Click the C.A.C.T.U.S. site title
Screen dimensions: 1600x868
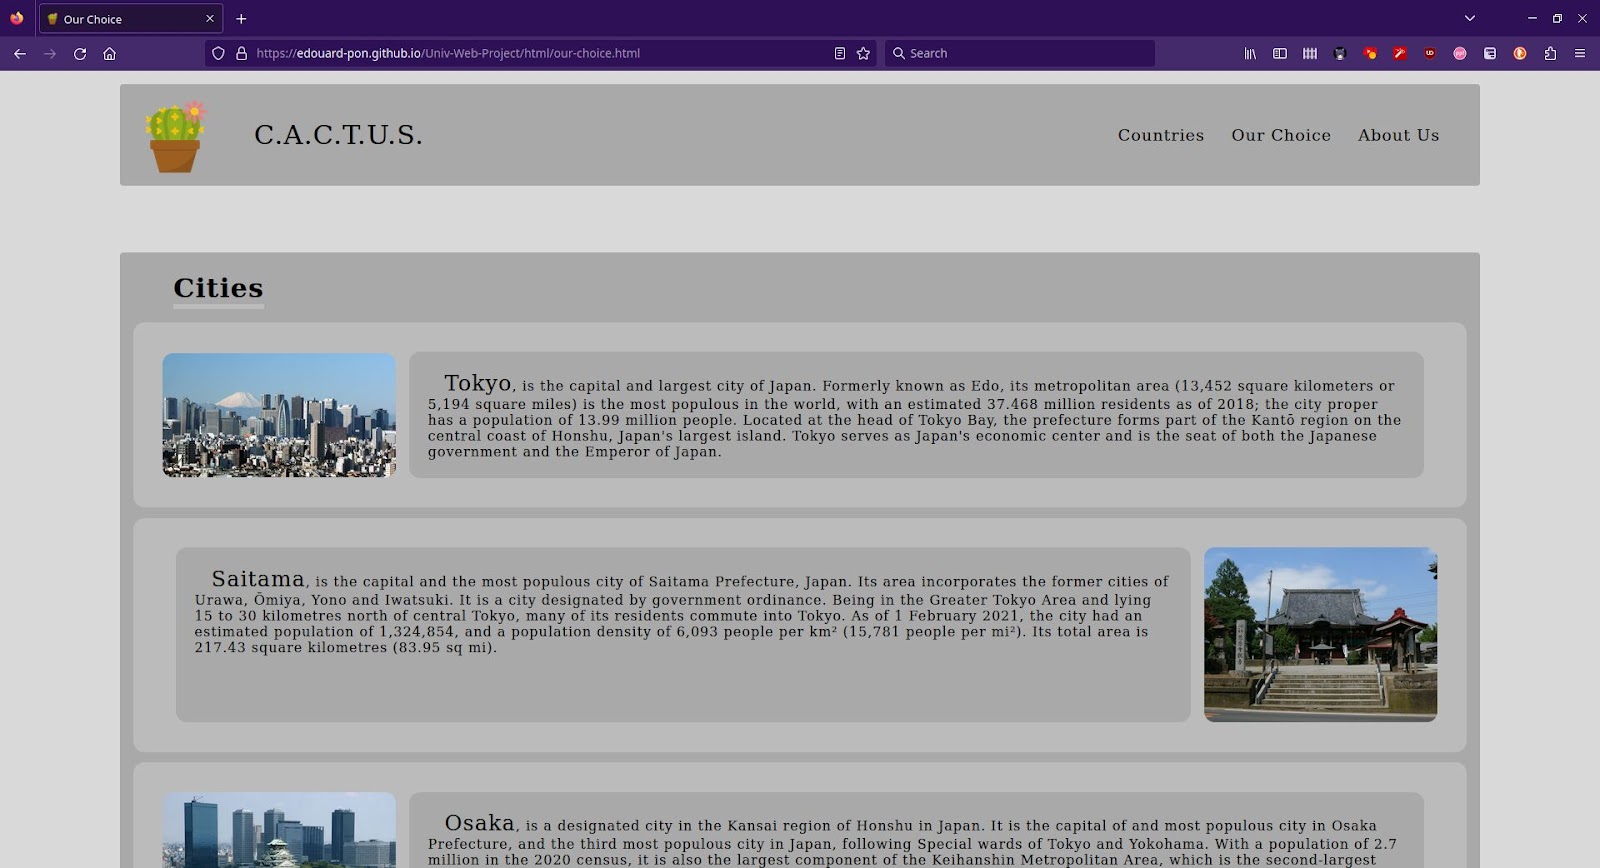coord(338,135)
